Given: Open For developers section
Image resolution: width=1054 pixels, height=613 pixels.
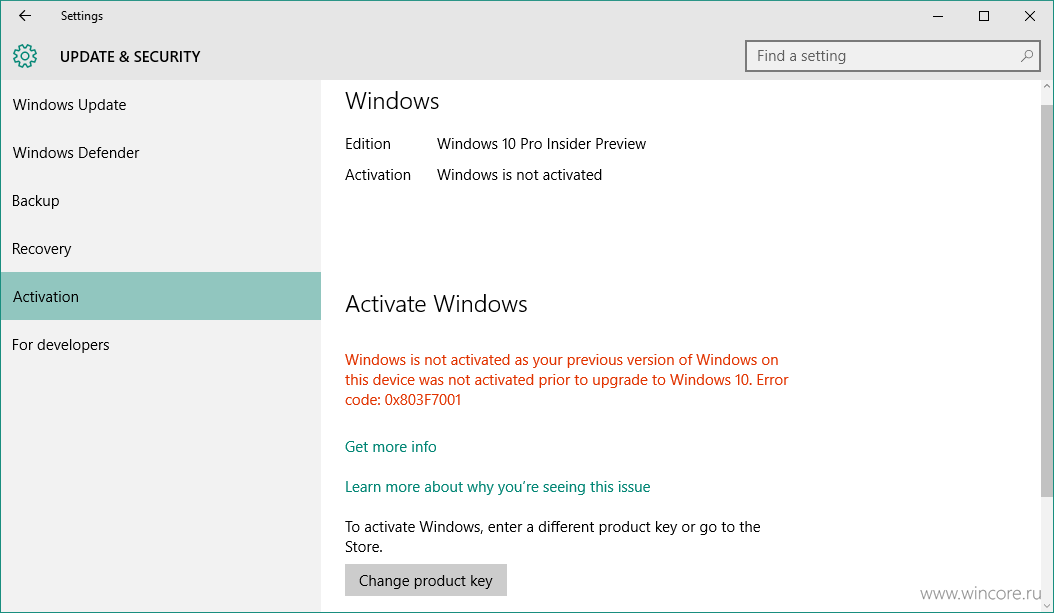Looking at the screenshot, I should tap(161, 345).
